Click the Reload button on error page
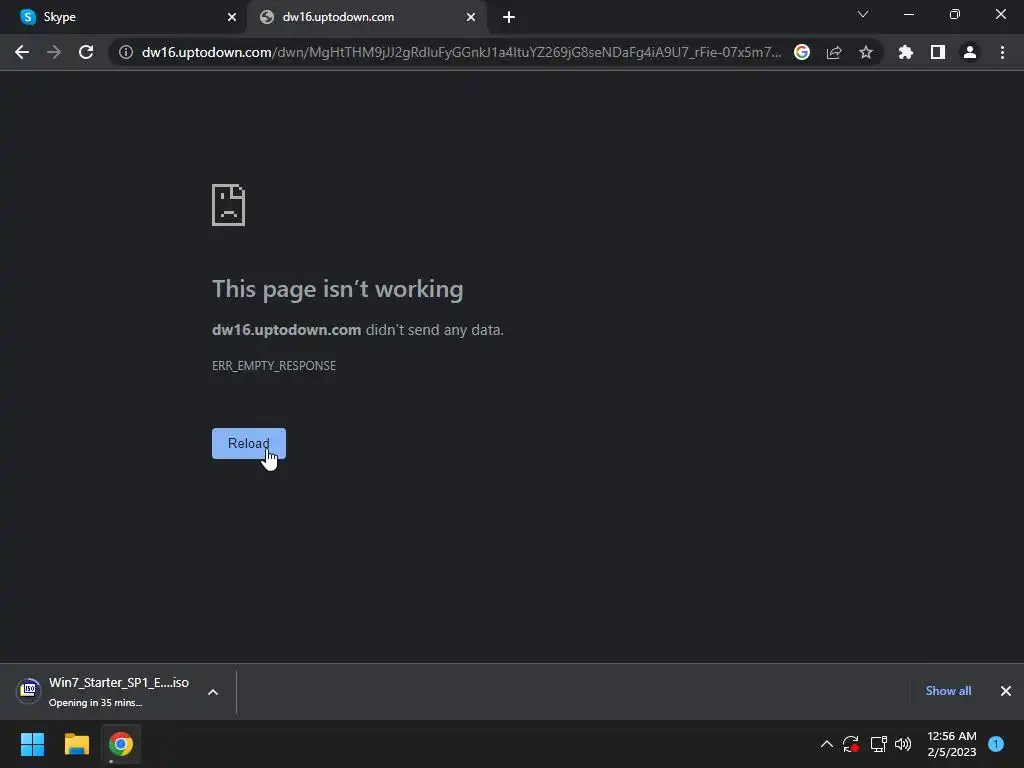The image size is (1024, 768). pyautogui.click(x=249, y=443)
